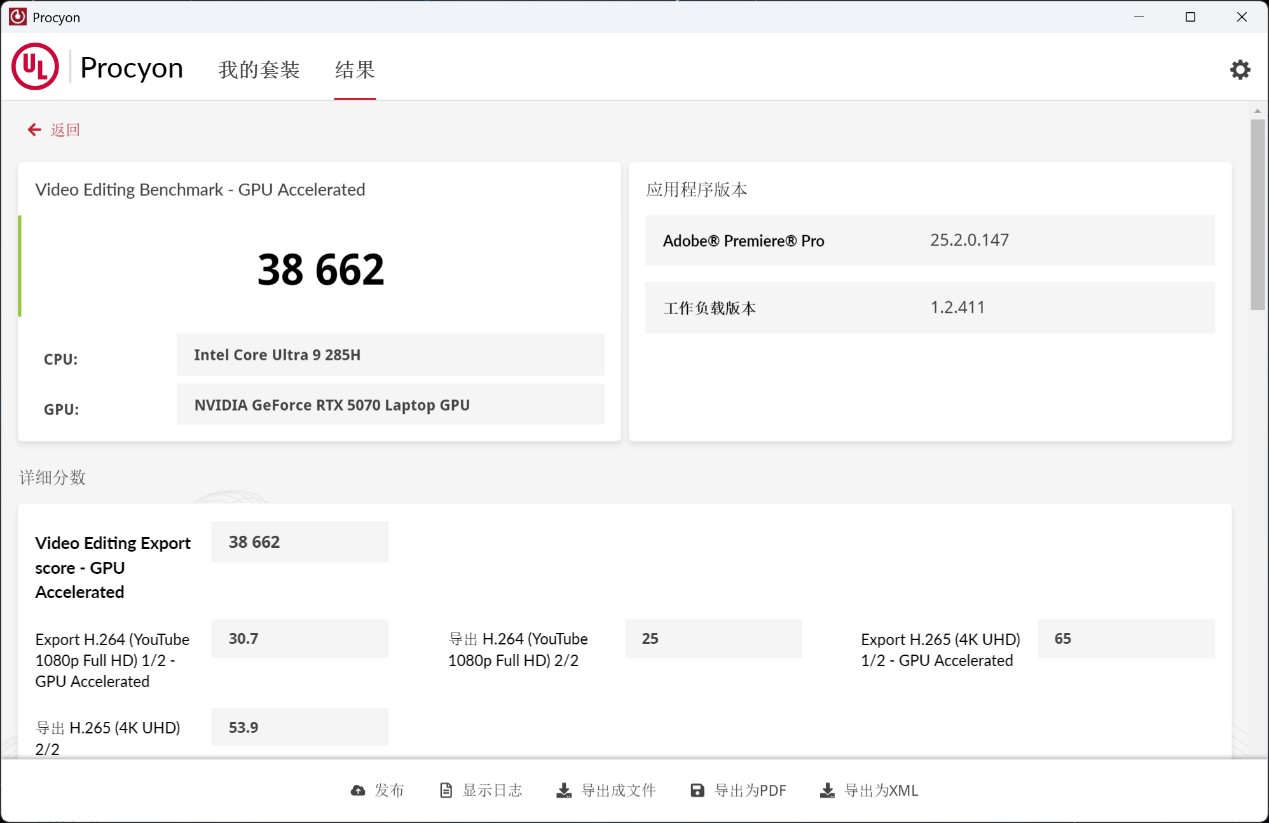
Task: Click the H.264 2/2 value 25
Action: coord(714,638)
